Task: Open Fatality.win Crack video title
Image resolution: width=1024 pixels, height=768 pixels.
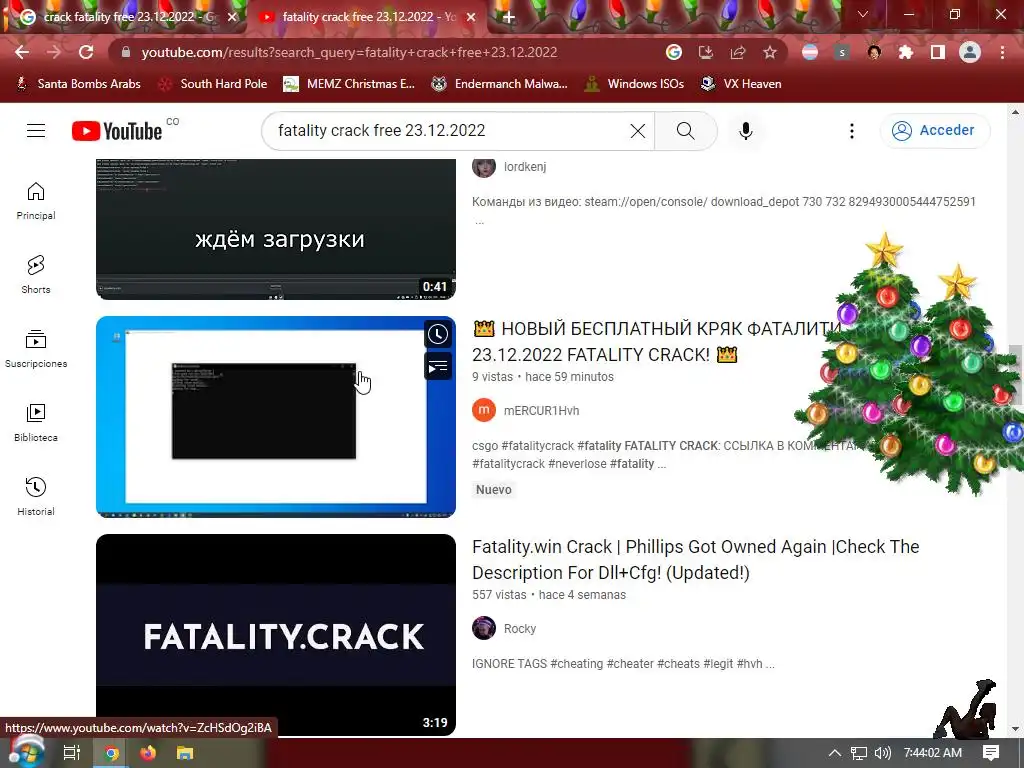Action: coord(696,560)
